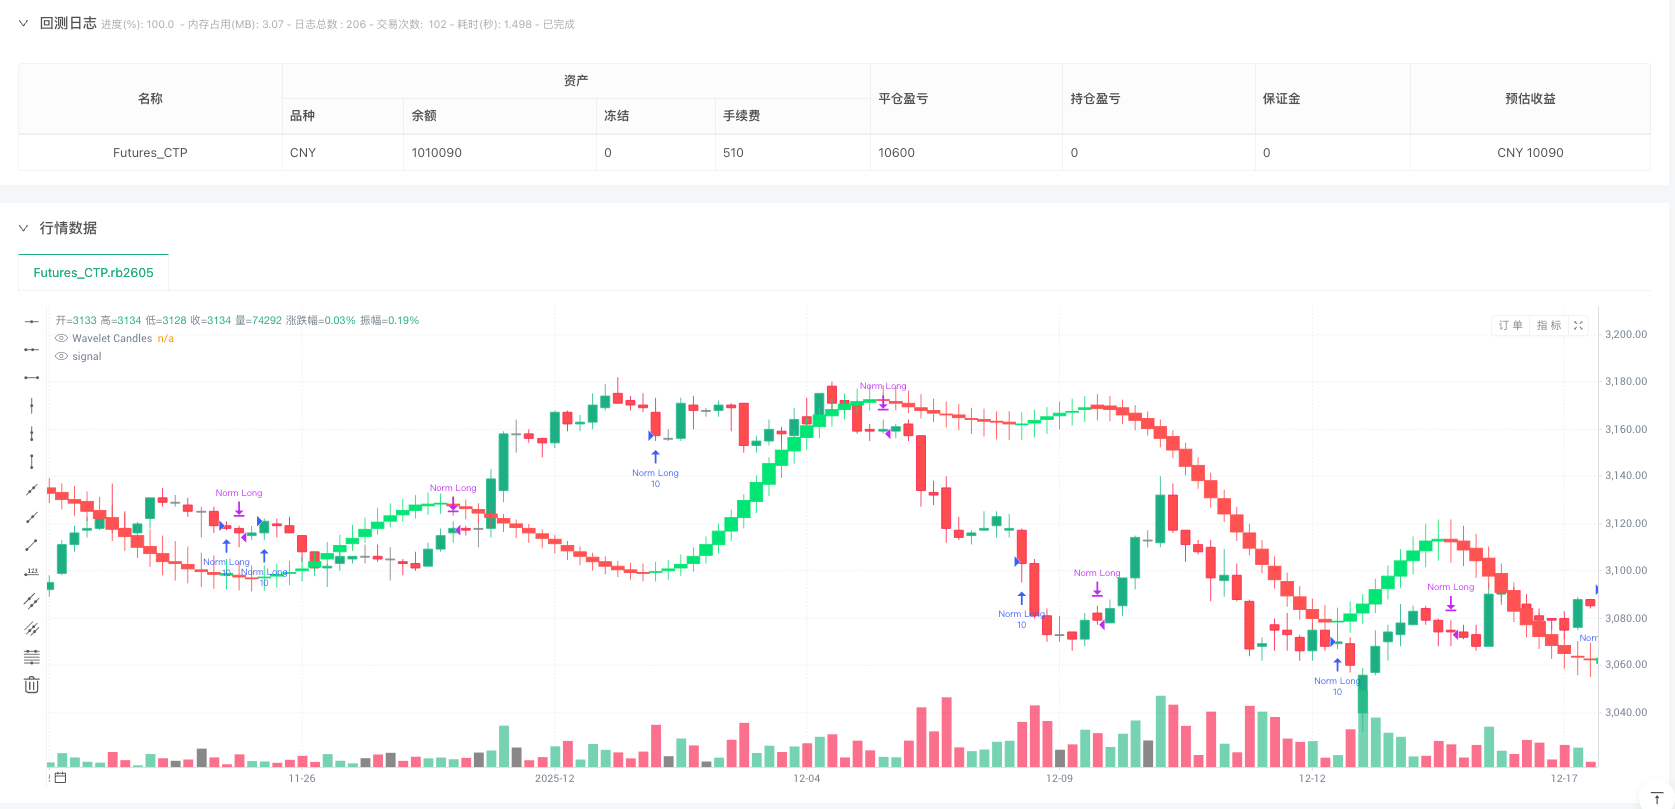Collapse the 行情数据 section

[24, 228]
